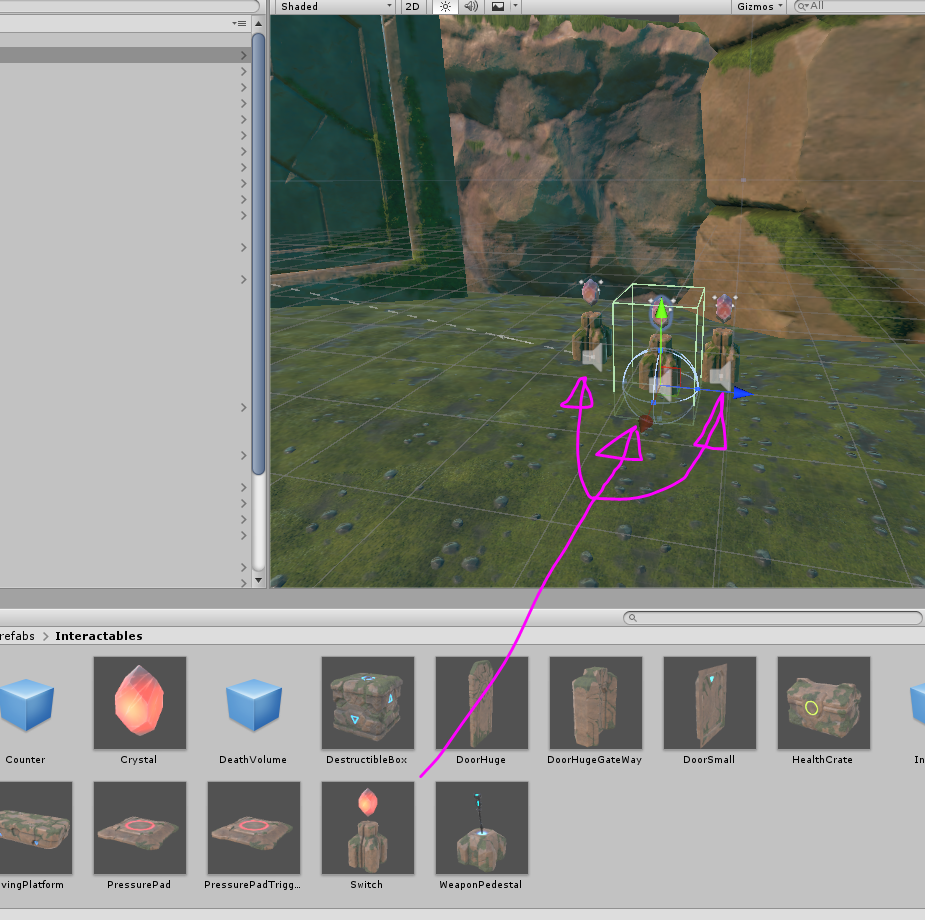Click hierarchy scrollbar up arrow

click(258, 24)
